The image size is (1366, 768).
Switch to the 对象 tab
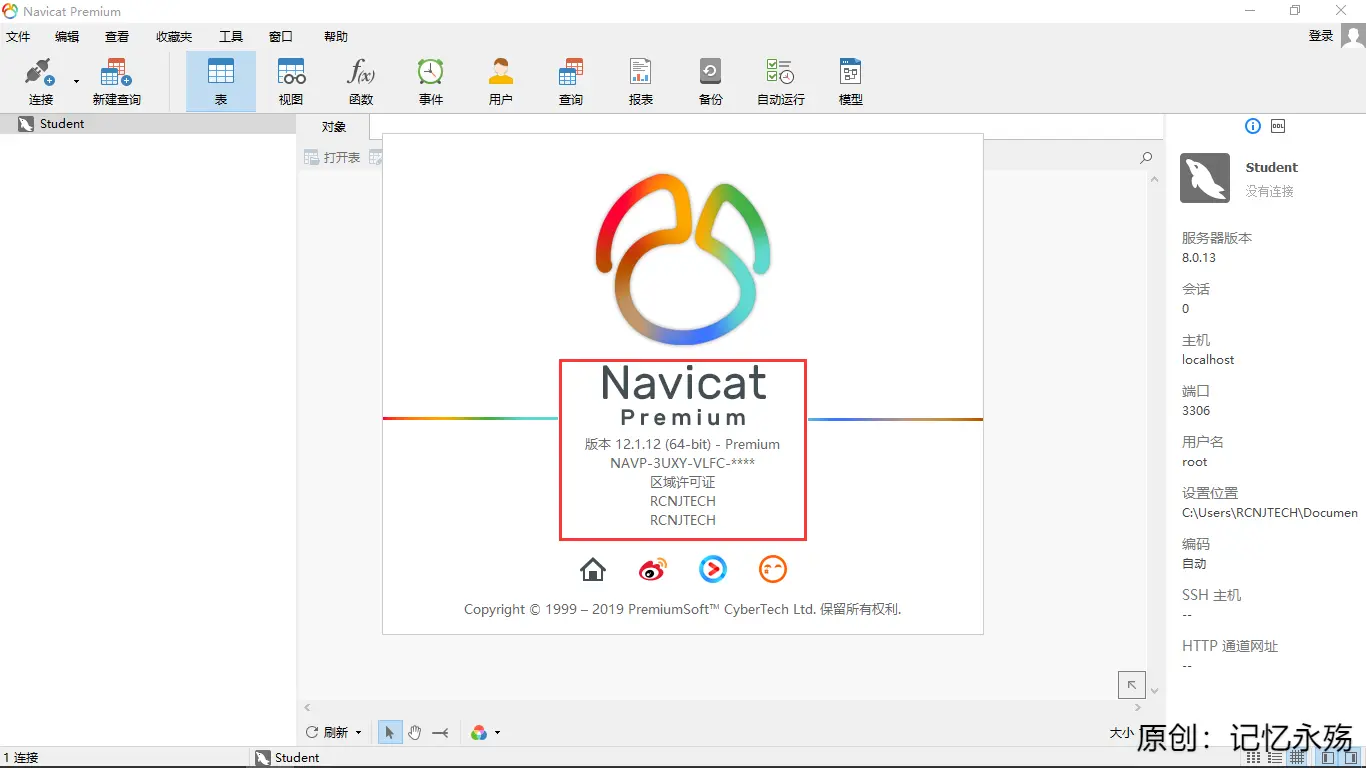pos(334,126)
